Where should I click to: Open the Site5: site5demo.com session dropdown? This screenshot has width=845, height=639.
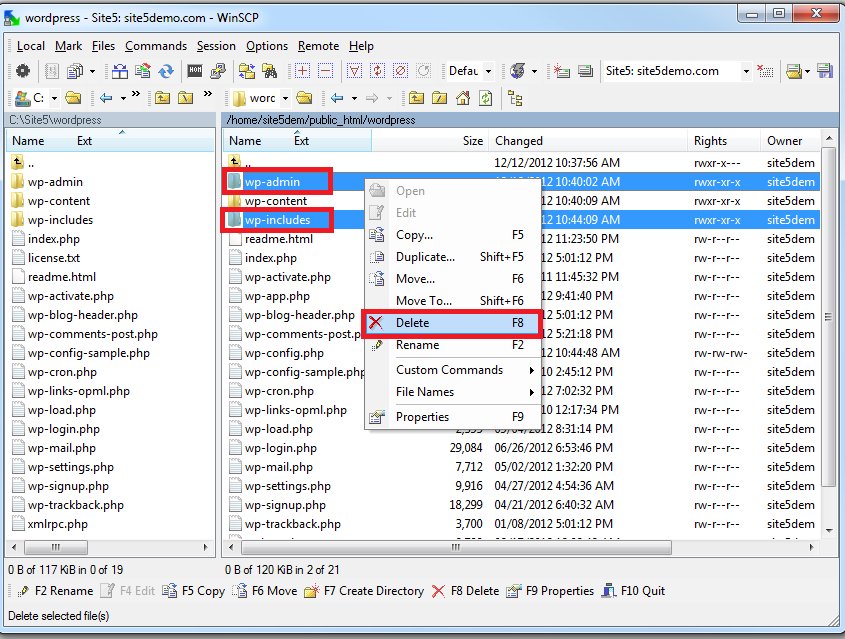click(745, 71)
